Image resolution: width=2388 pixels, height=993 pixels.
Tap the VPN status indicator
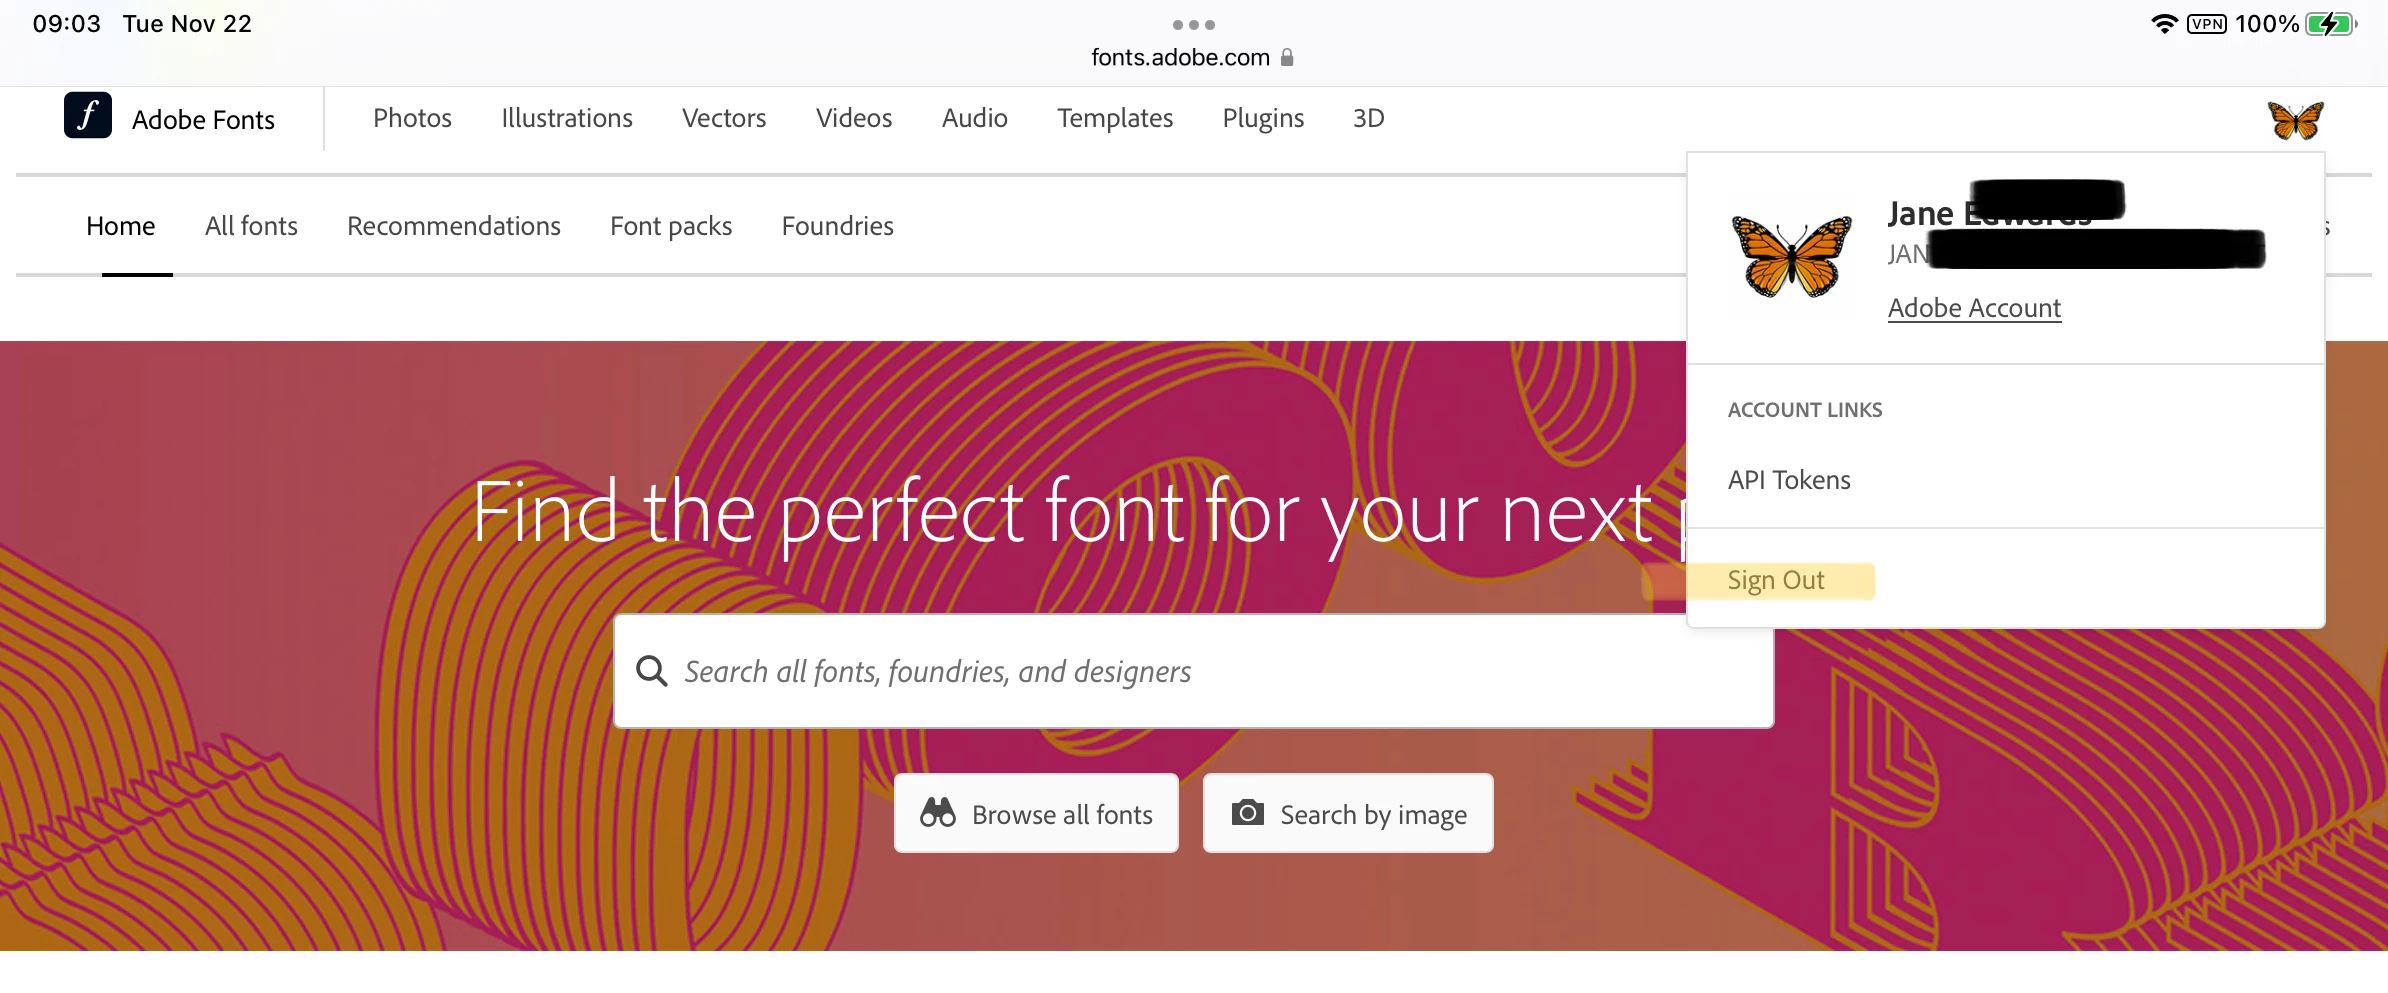[x=2206, y=24]
